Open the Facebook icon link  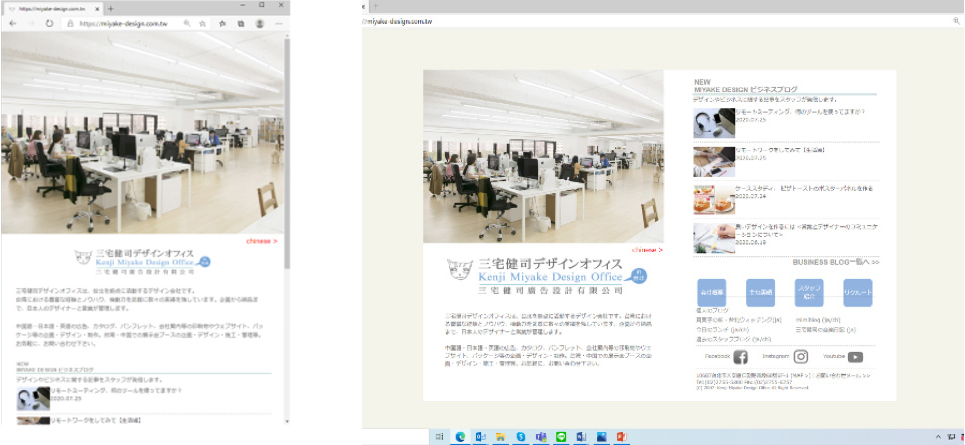coord(740,357)
